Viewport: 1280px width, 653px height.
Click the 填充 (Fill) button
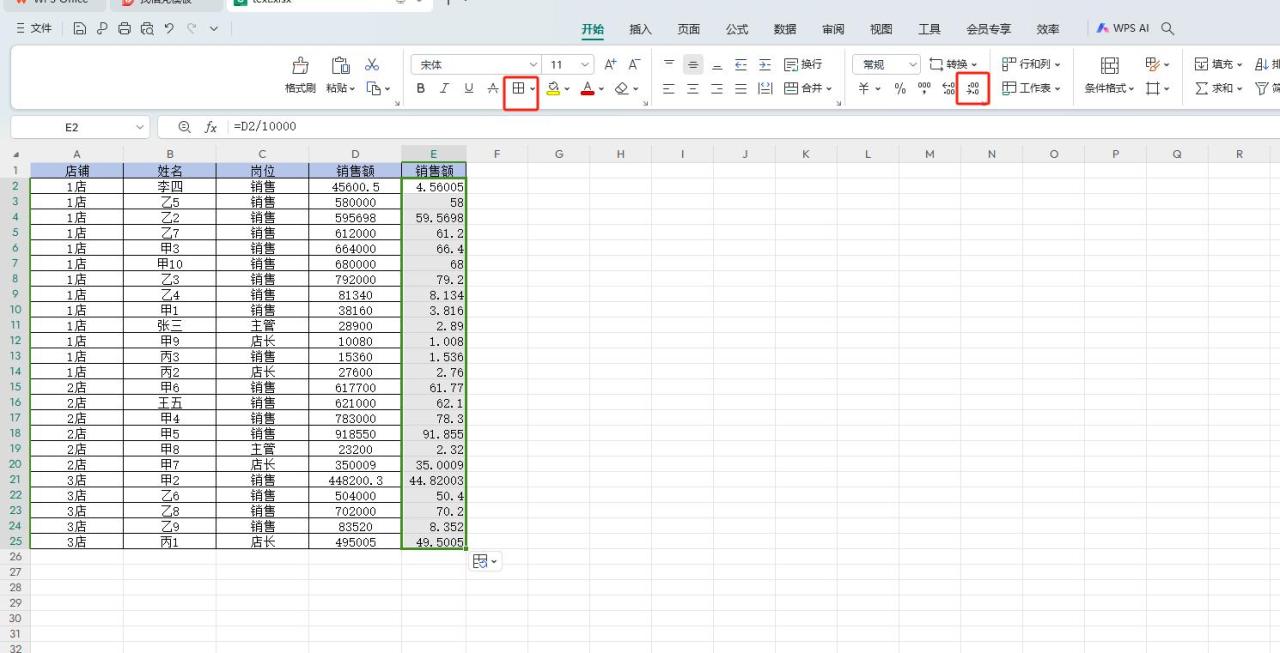(x=1219, y=64)
